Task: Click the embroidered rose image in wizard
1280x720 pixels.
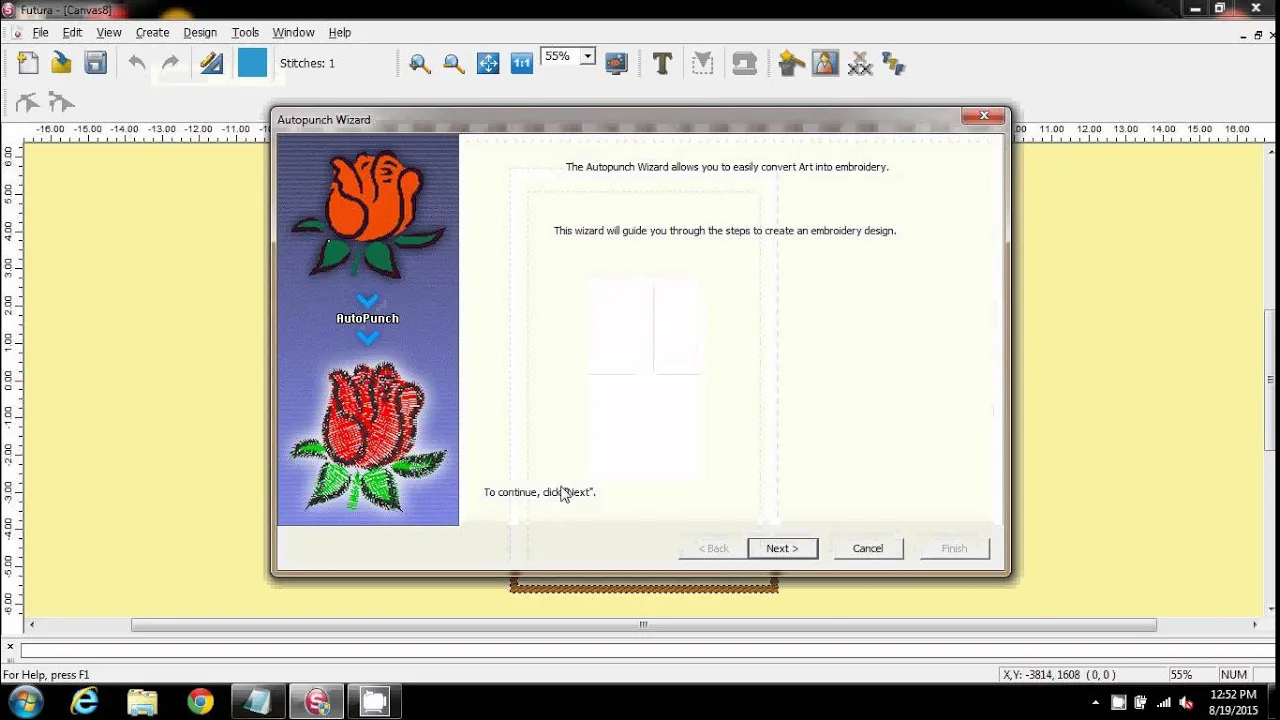Action: (x=368, y=437)
